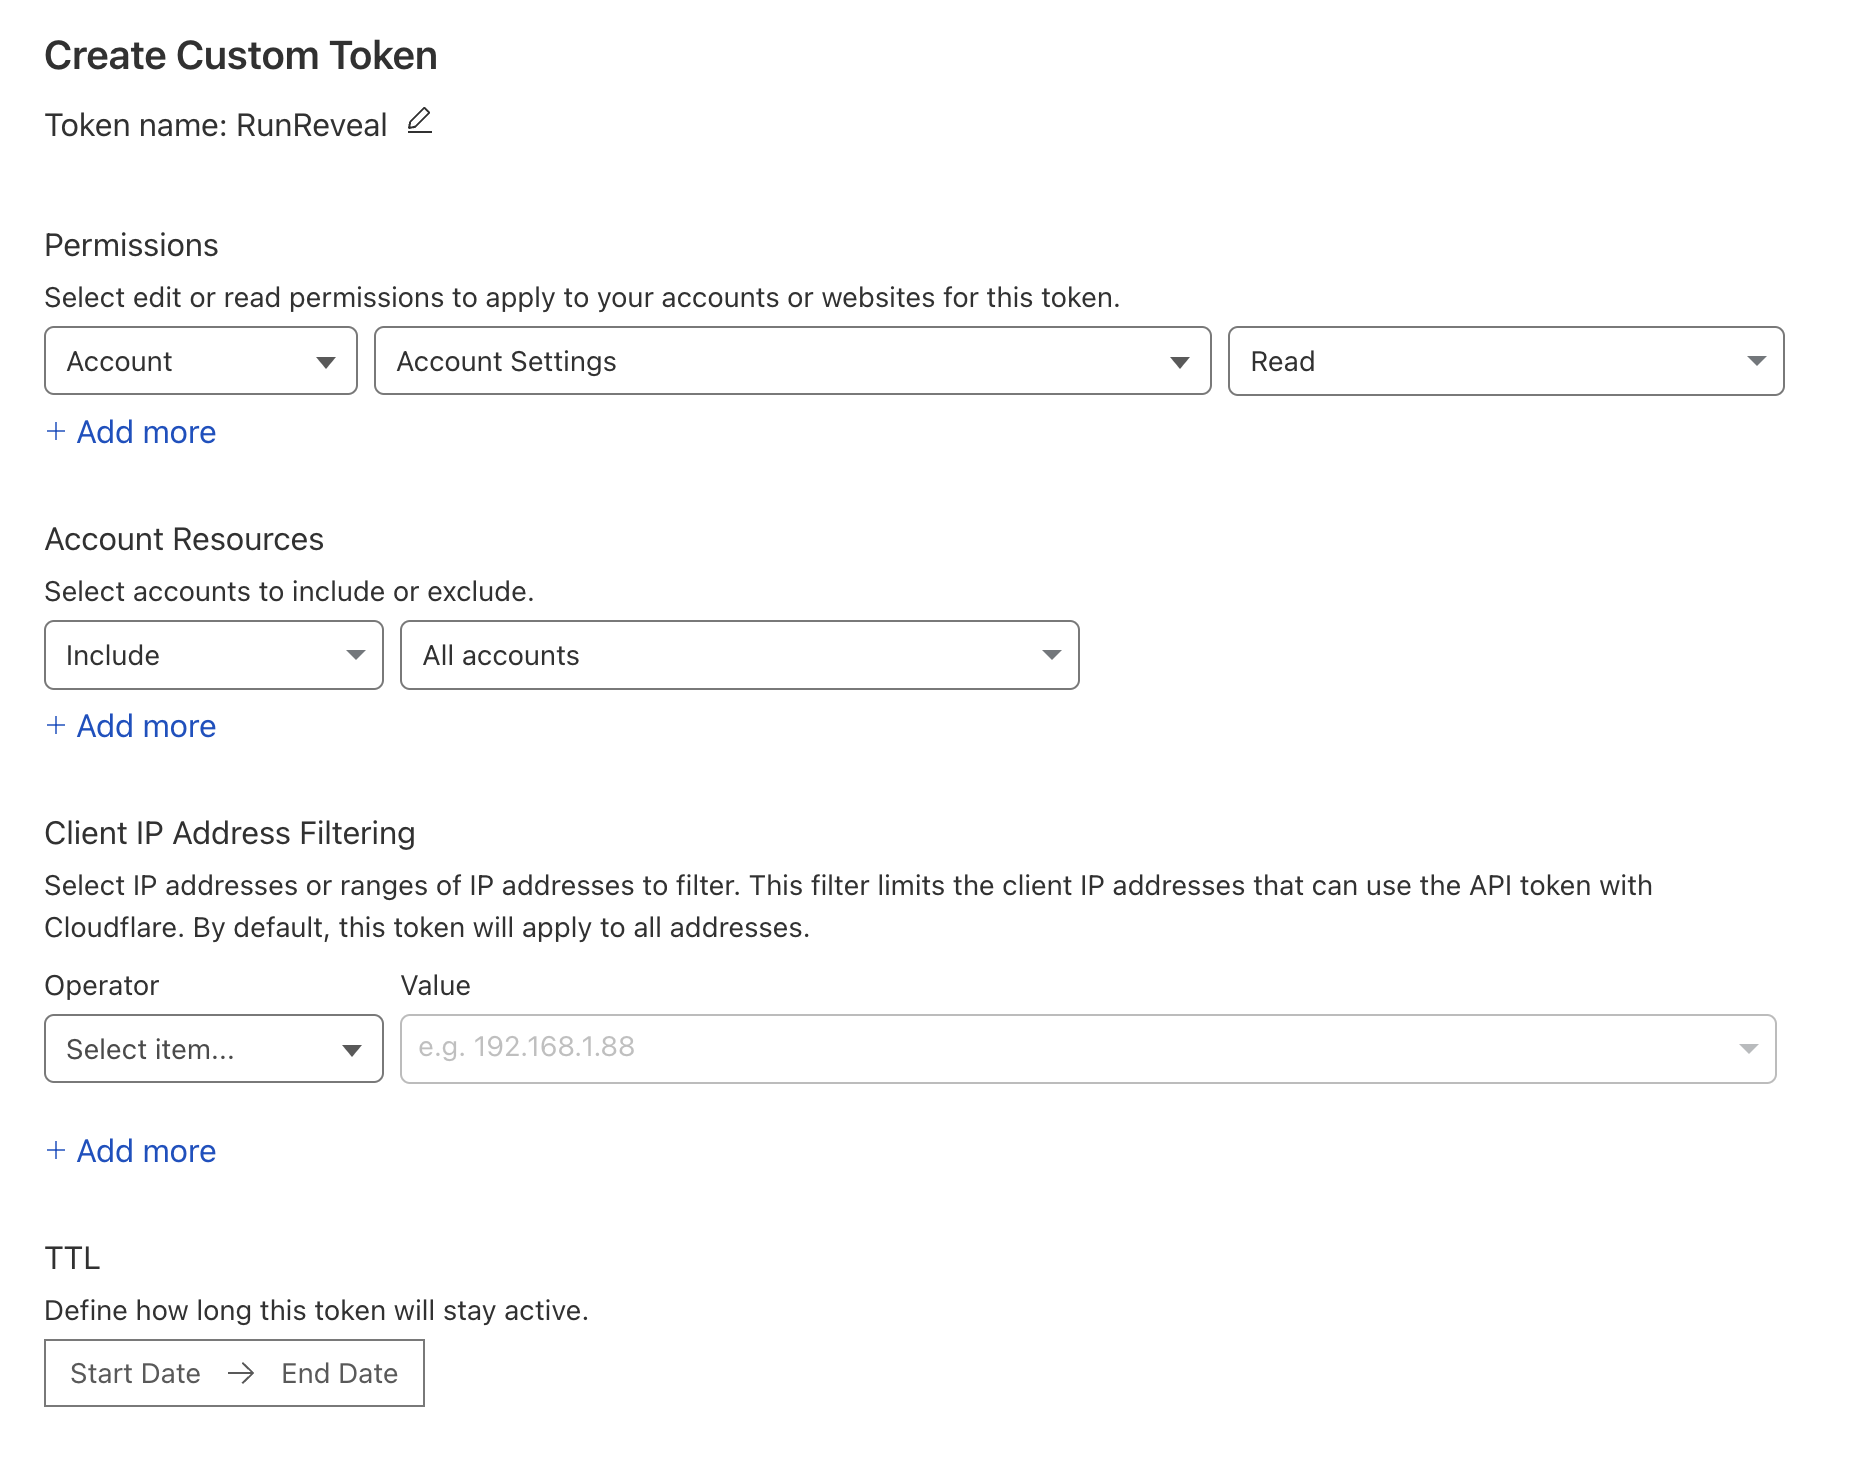The image size is (1850, 1458).
Task: Open the Account permission type dropdown
Action: (201, 361)
